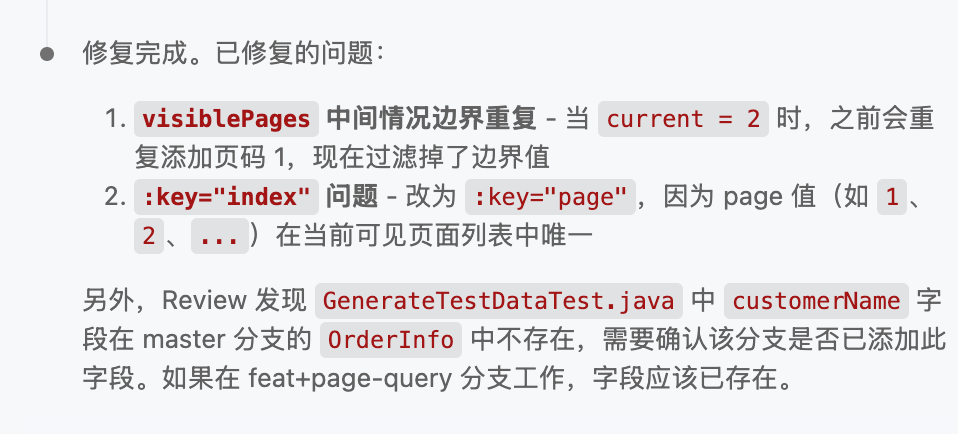Click the "current = 2" code snippet

(683, 119)
